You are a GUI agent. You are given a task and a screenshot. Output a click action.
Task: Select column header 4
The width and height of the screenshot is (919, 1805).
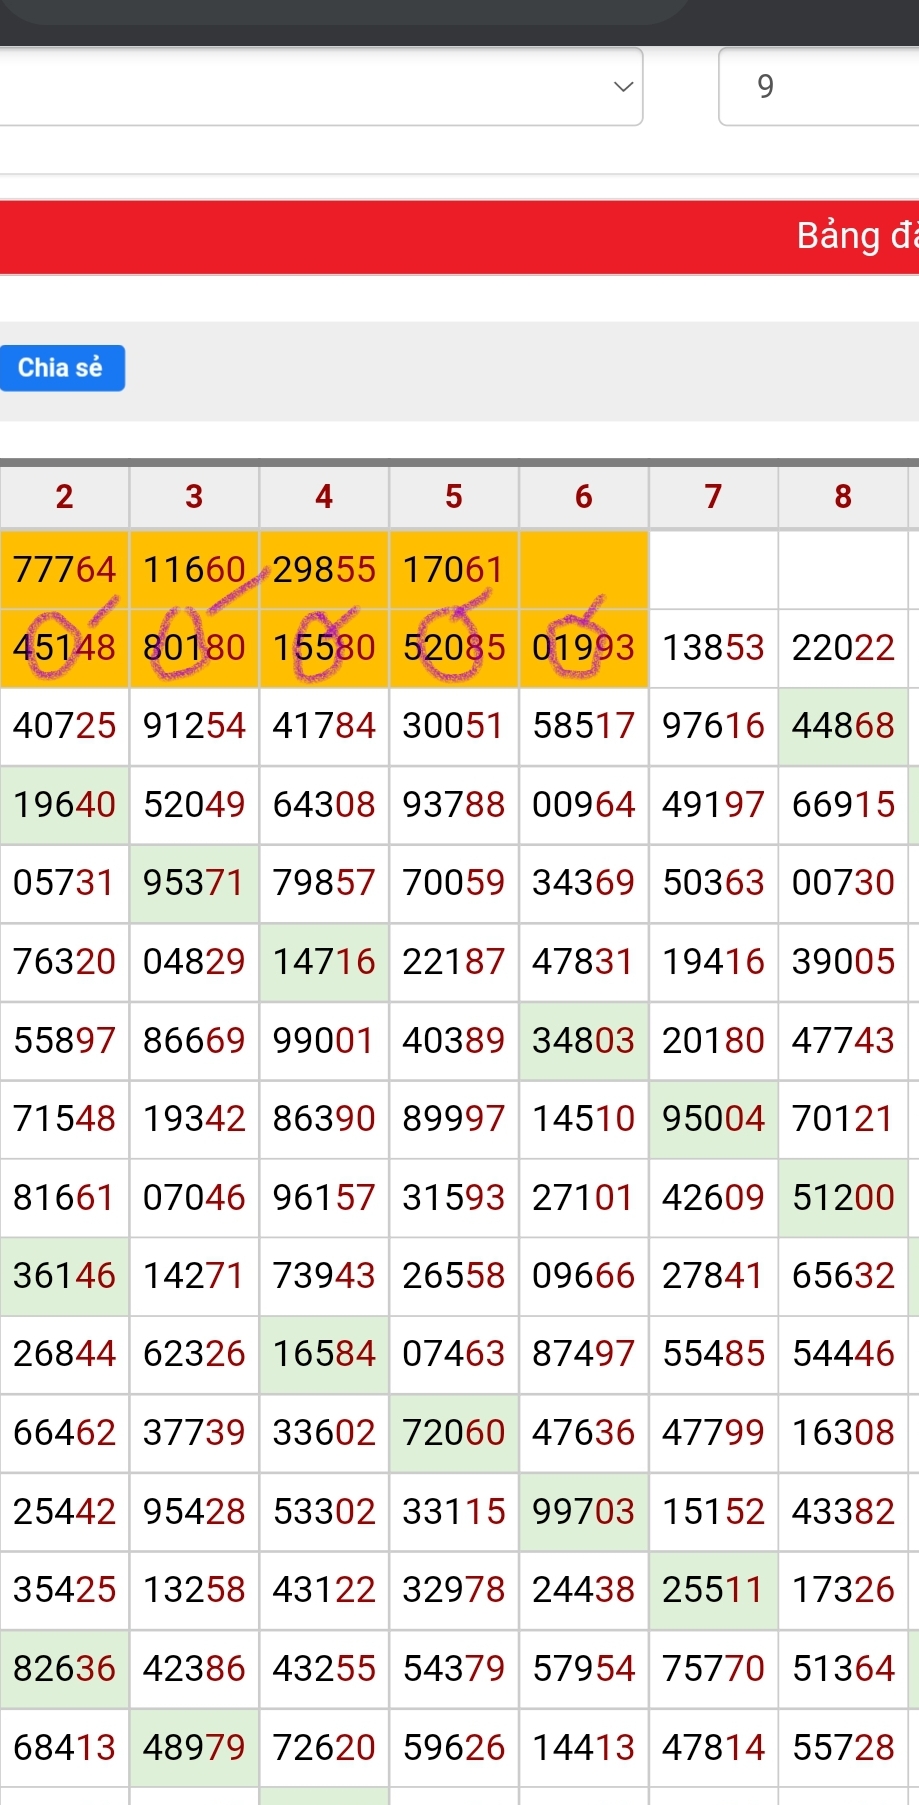tap(324, 496)
